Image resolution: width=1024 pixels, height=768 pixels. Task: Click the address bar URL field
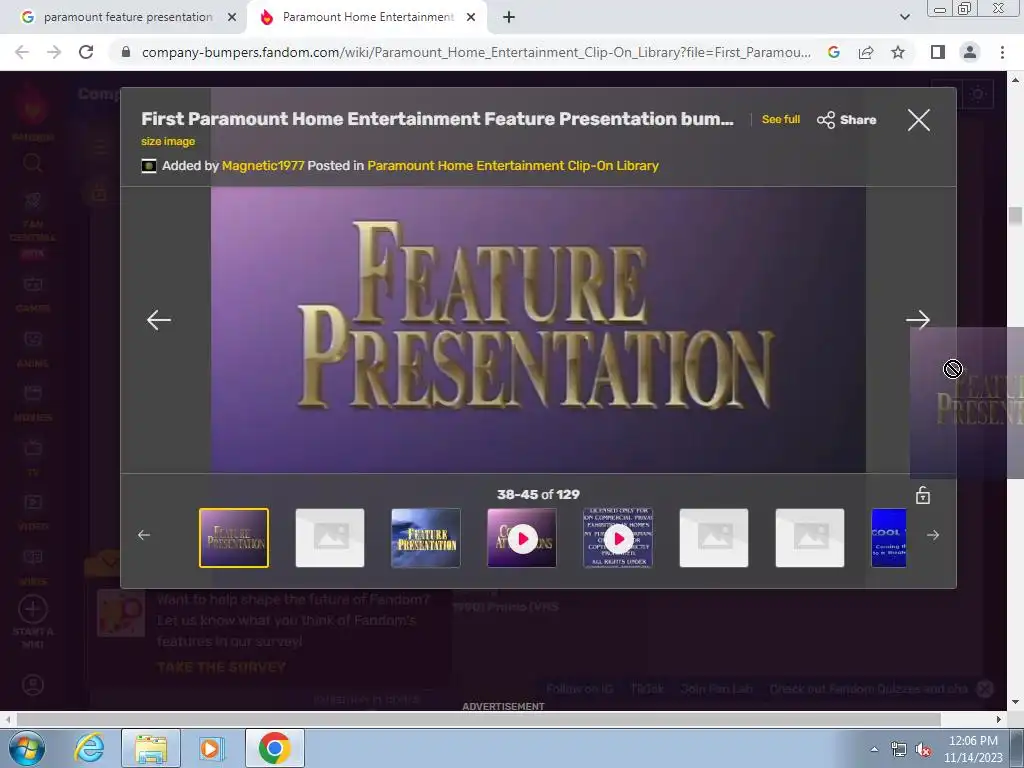pos(476,52)
